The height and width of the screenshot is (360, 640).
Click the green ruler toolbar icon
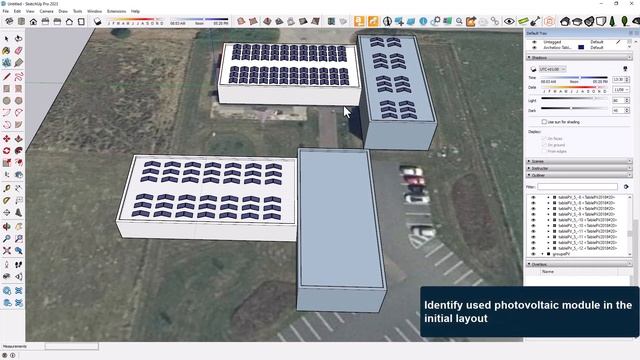(x=523, y=21)
